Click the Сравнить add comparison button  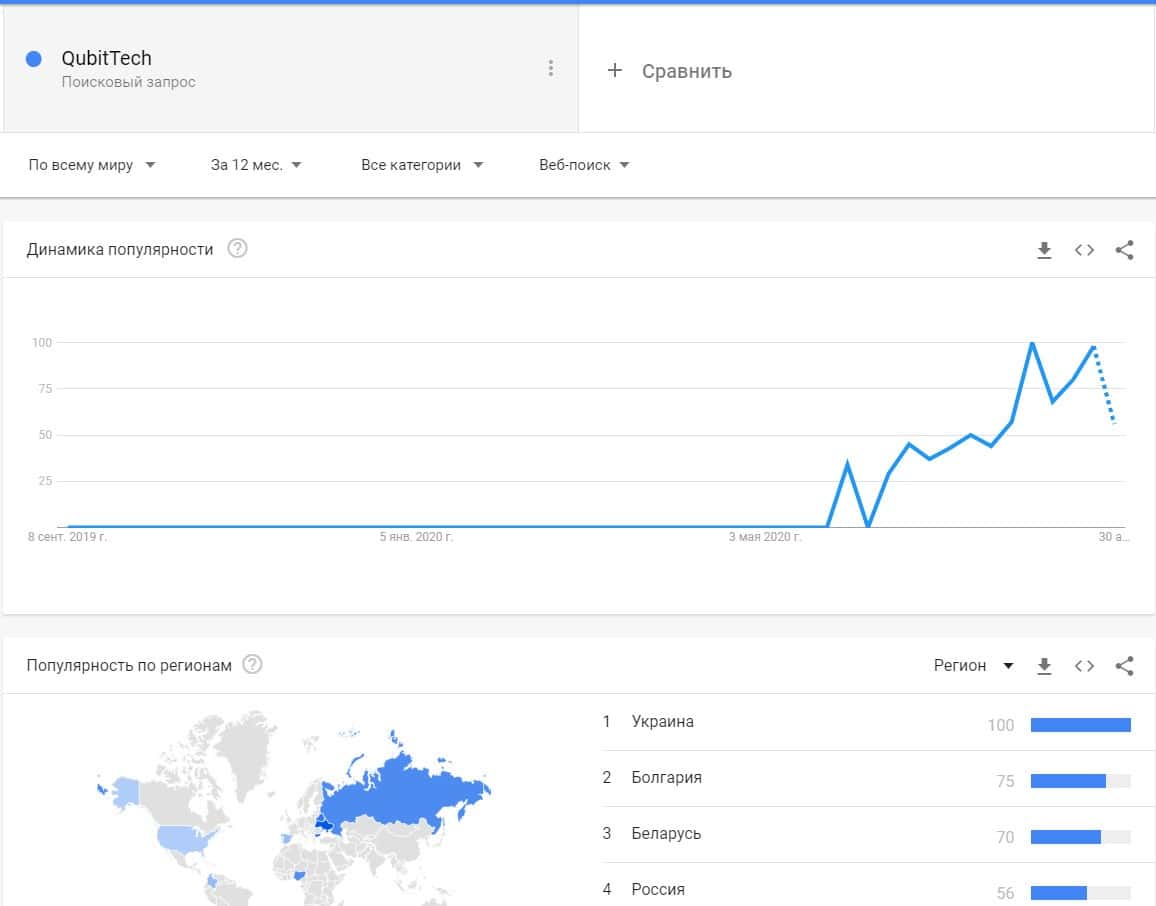pos(670,71)
